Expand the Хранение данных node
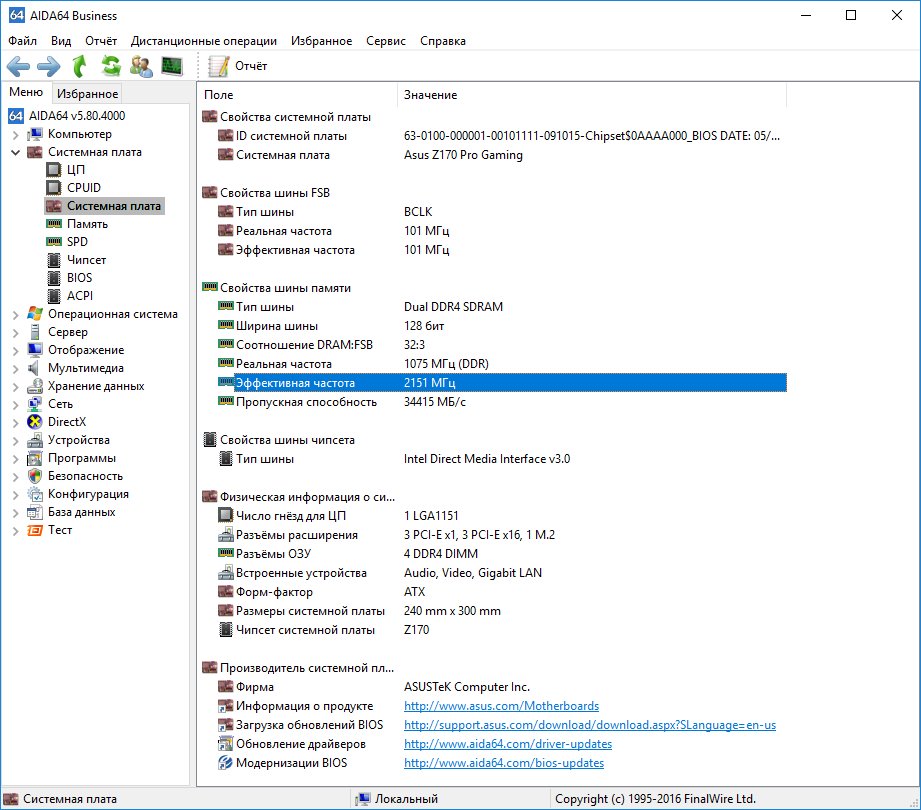Screen dimensions: 921x810 (16, 386)
